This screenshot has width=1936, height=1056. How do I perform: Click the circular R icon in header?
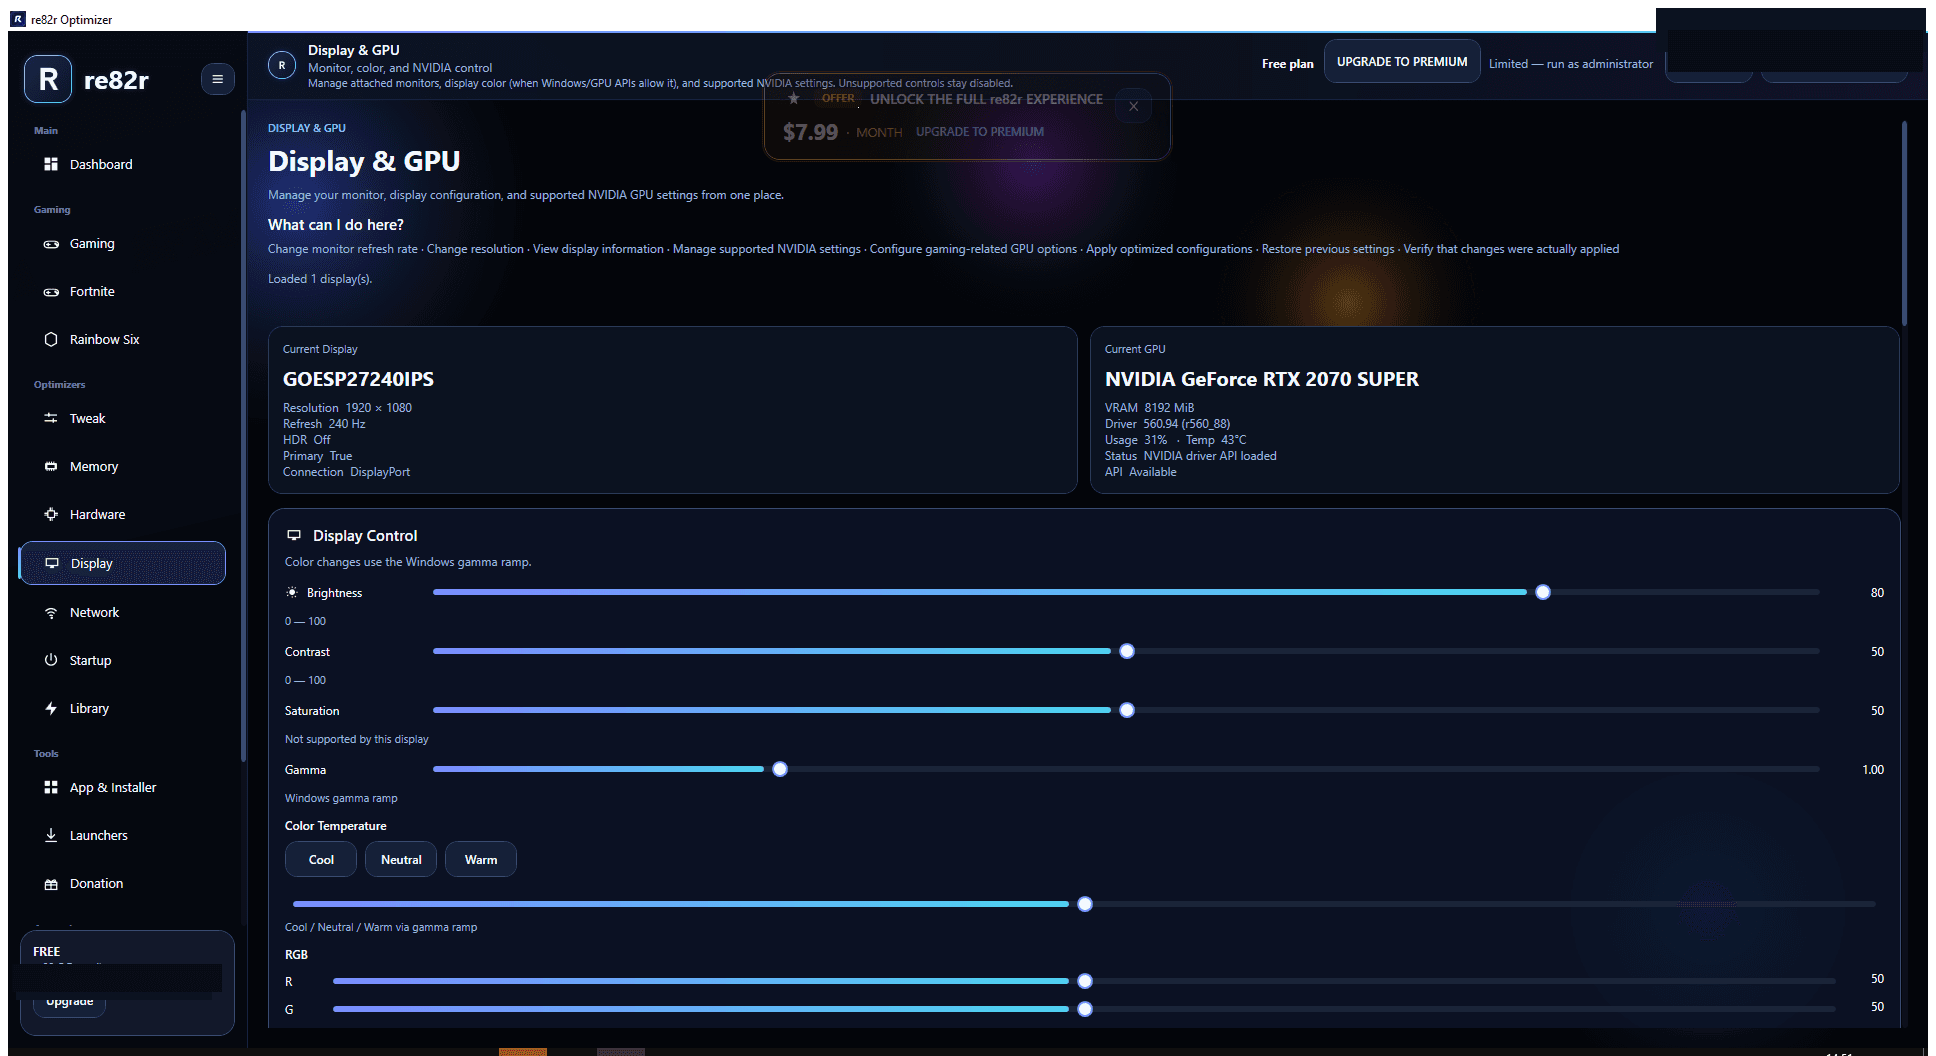tap(282, 65)
